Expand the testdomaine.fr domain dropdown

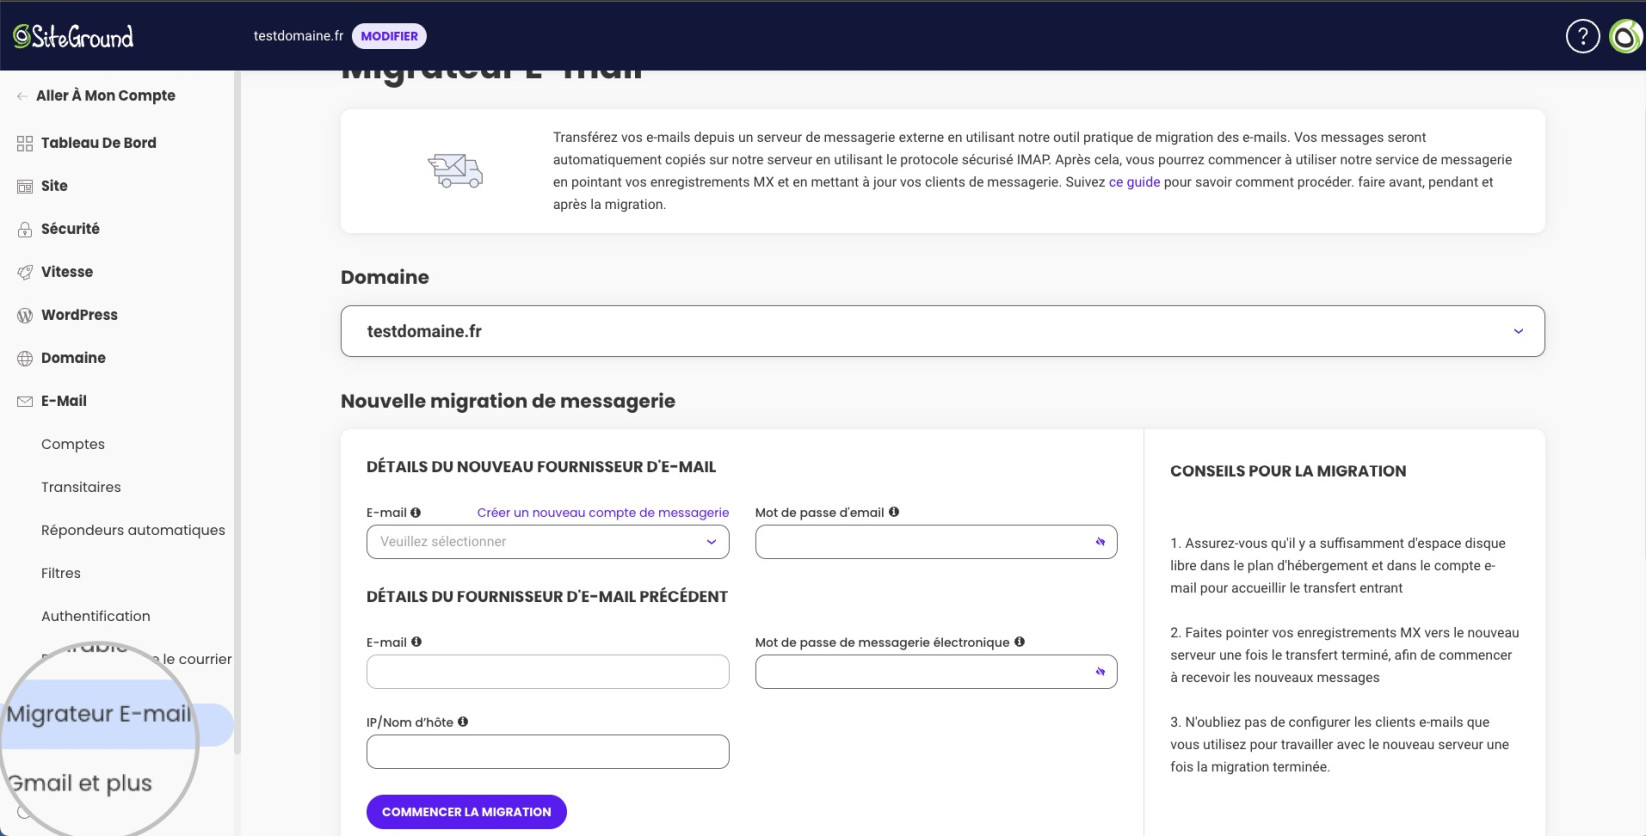click(942, 331)
